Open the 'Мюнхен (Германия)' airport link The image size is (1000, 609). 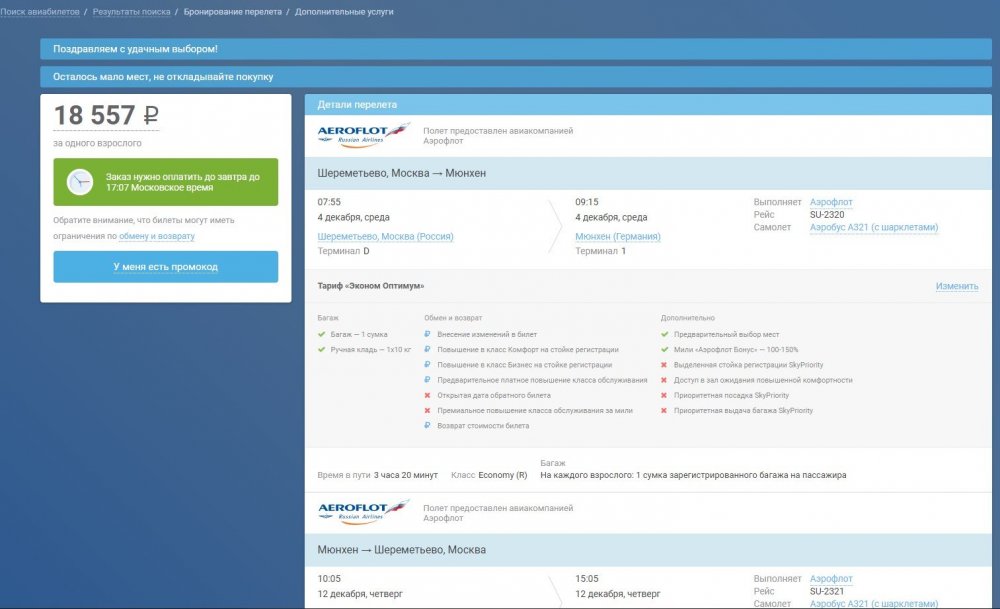click(x=618, y=236)
